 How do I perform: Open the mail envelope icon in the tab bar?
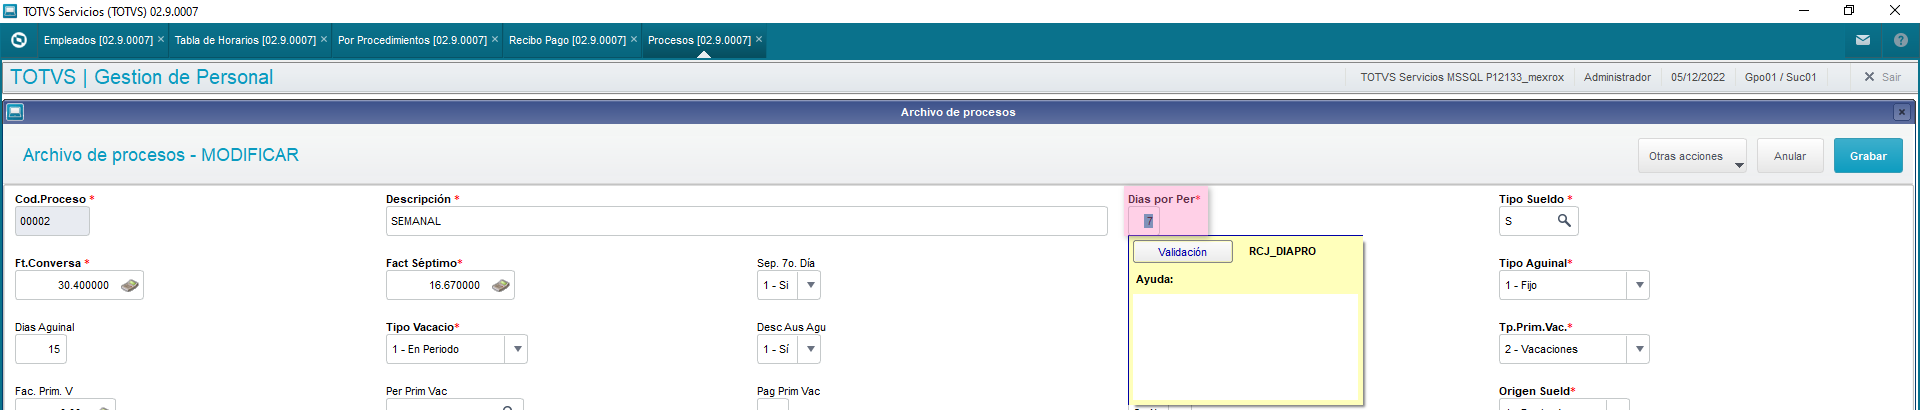coord(1863,40)
